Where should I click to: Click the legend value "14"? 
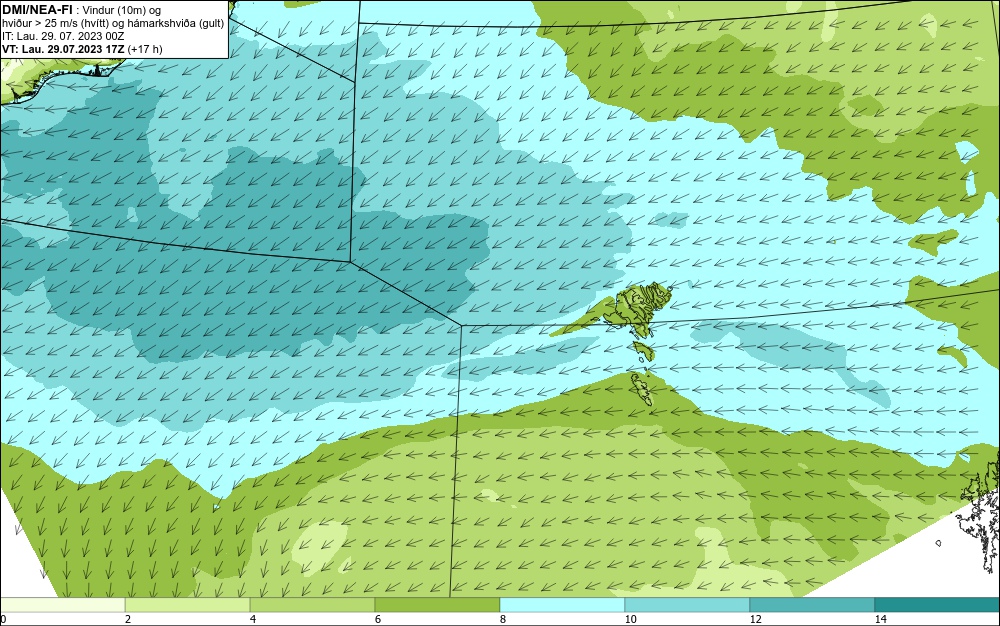pyautogui.click(x=880, y=620)
